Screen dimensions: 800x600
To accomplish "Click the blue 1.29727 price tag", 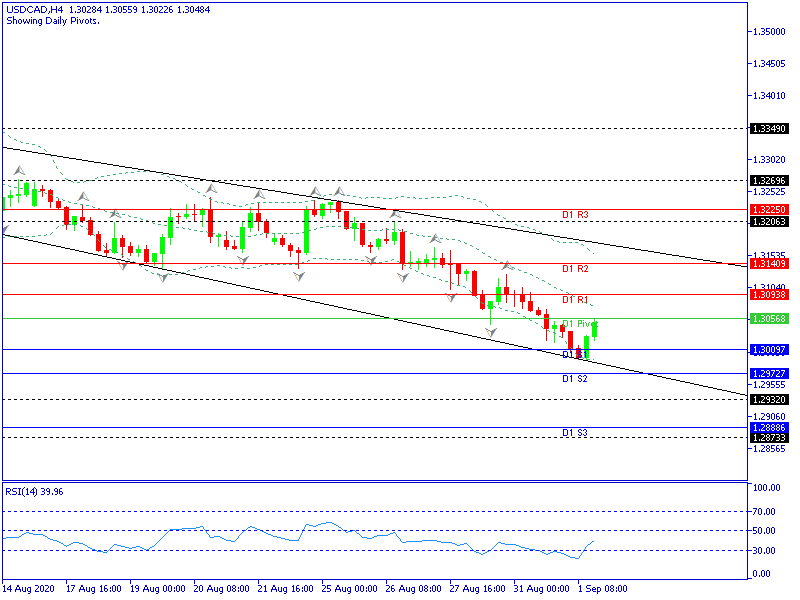I will click(x=768, y=373).
